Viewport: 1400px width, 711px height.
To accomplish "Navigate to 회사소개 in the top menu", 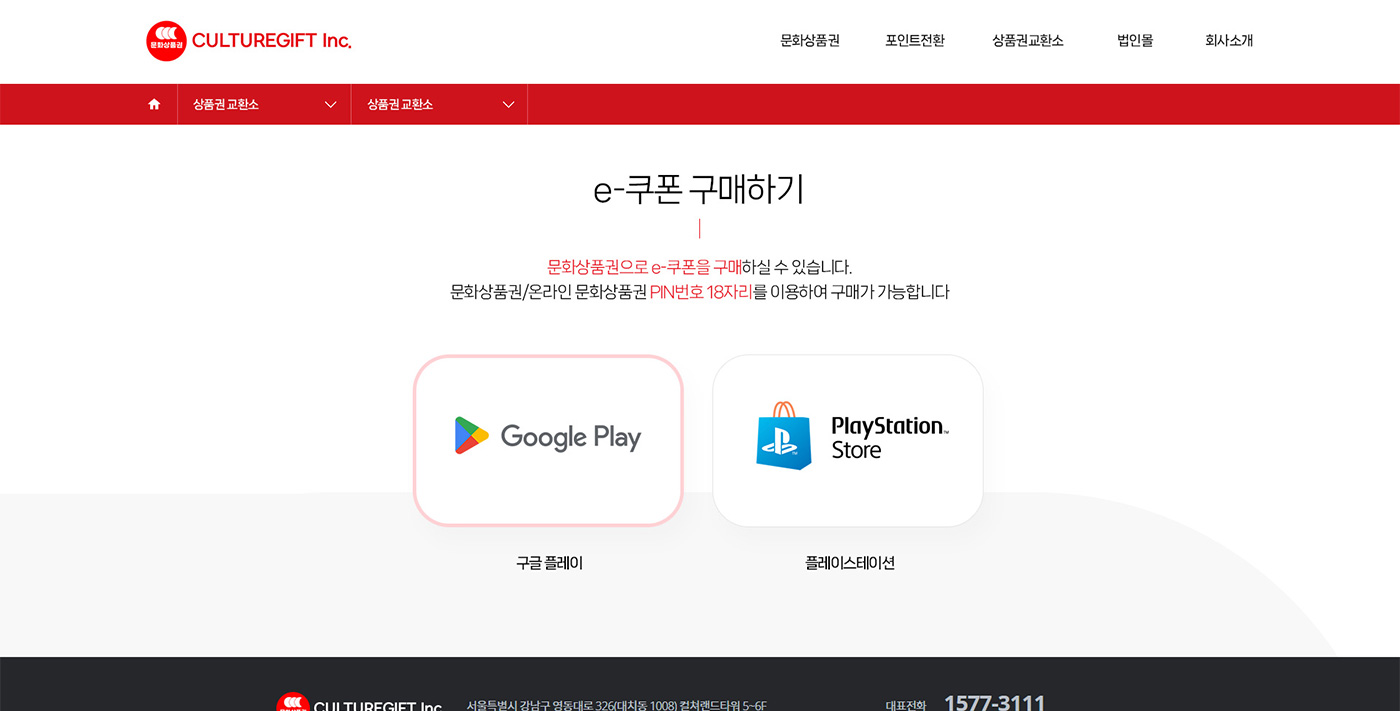I will pyautogui.click(x=1229, y=41).
